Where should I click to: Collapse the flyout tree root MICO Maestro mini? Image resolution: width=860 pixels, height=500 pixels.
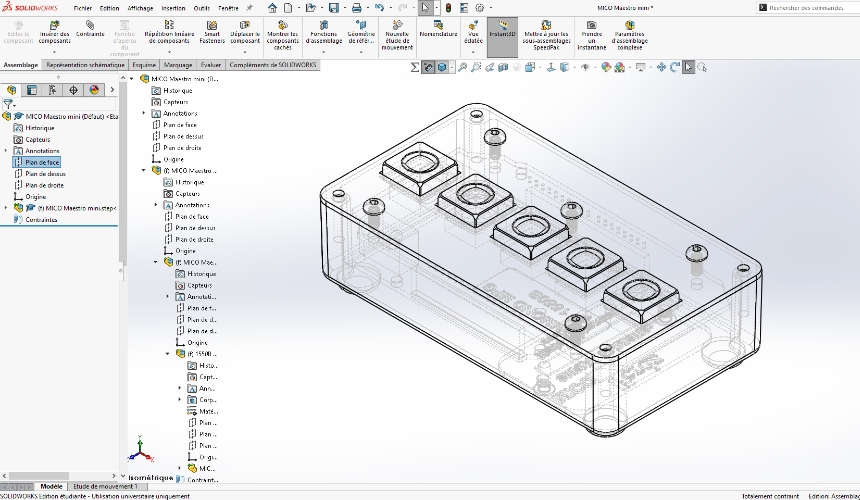pos(132,79)
